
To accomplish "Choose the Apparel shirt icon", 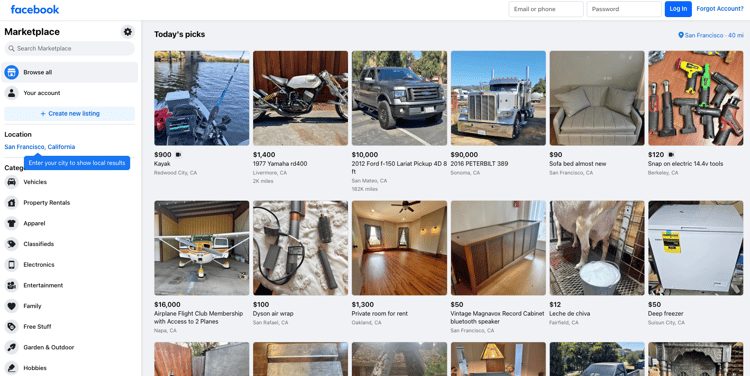I will coord(11,223).
